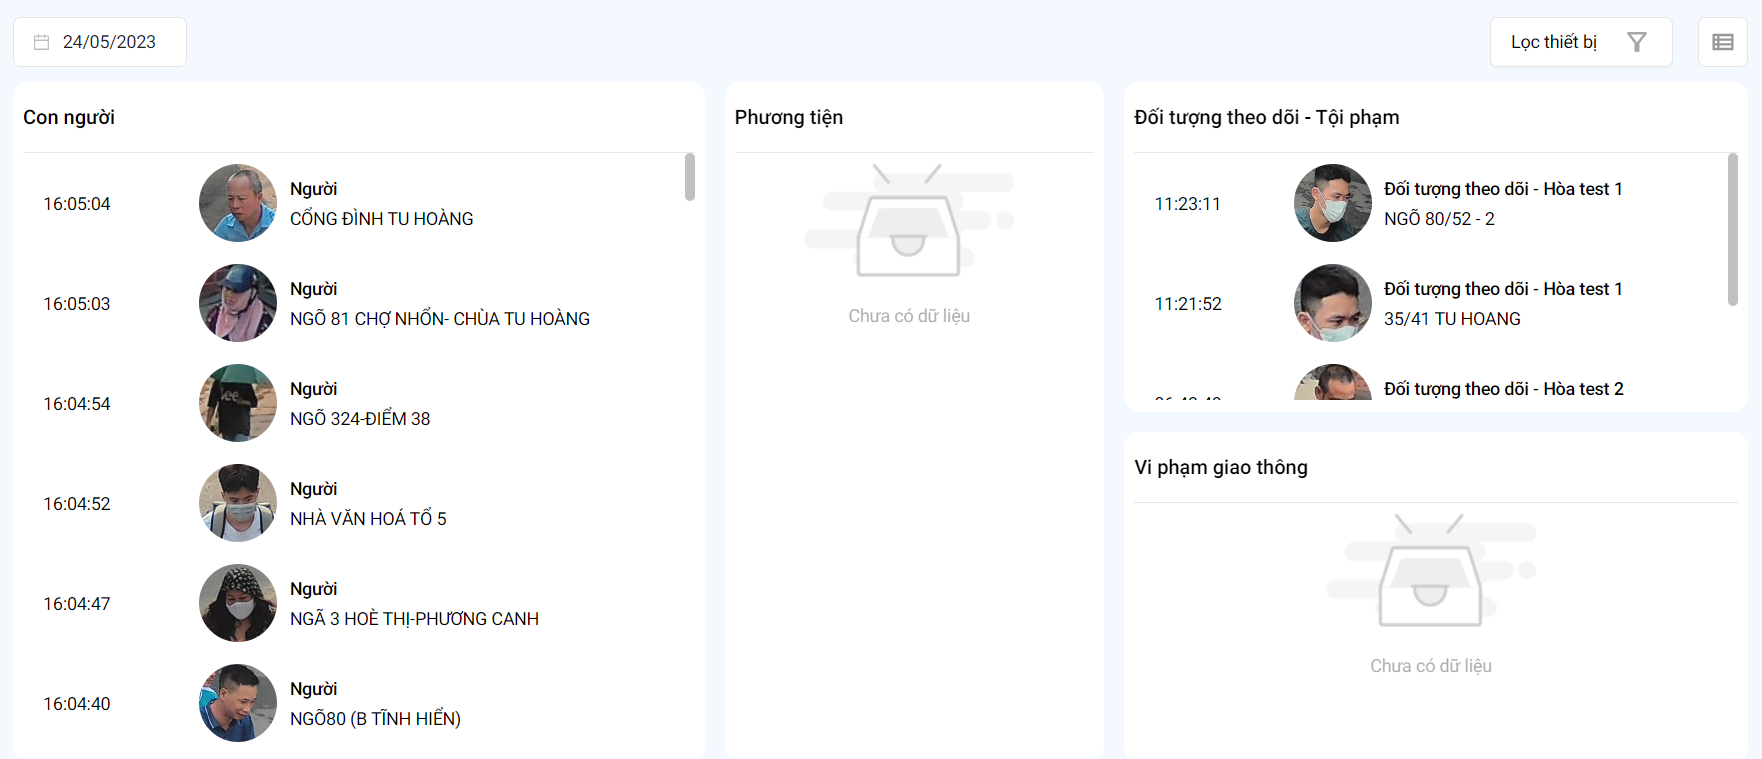
Task: Open thumbnail of person at 16:05:04
Action: coord(238,203)
